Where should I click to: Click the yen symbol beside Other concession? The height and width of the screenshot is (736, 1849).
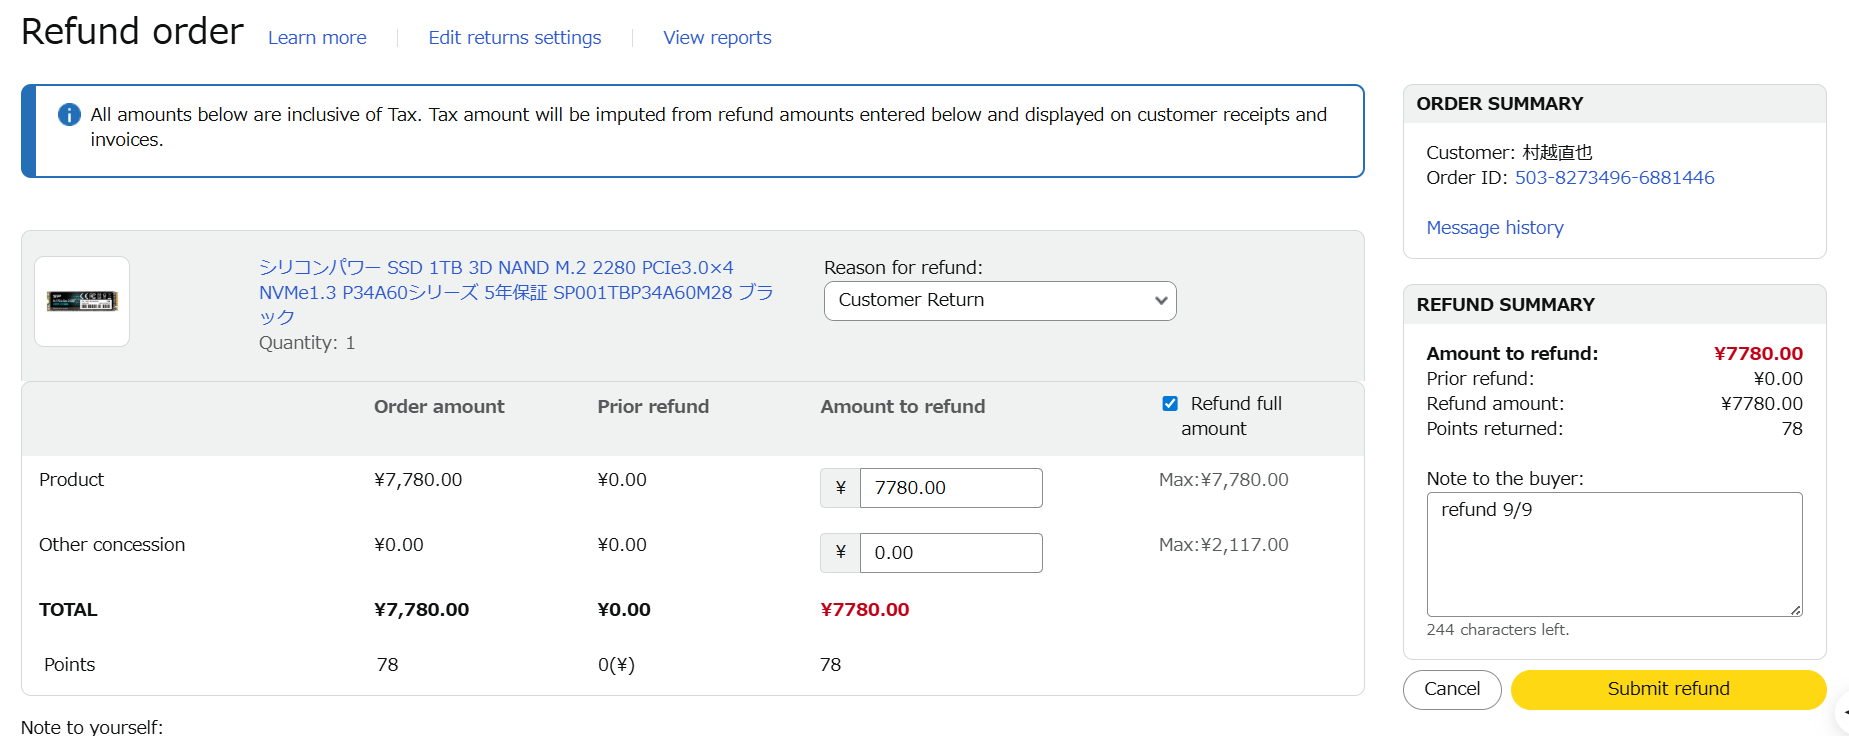[x=840, y=553]
